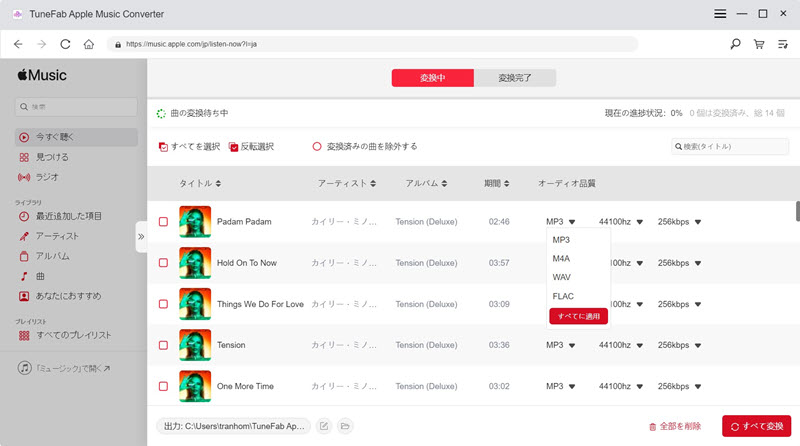
Task: Go forward with the forward arrow
Action: point(42,44)
